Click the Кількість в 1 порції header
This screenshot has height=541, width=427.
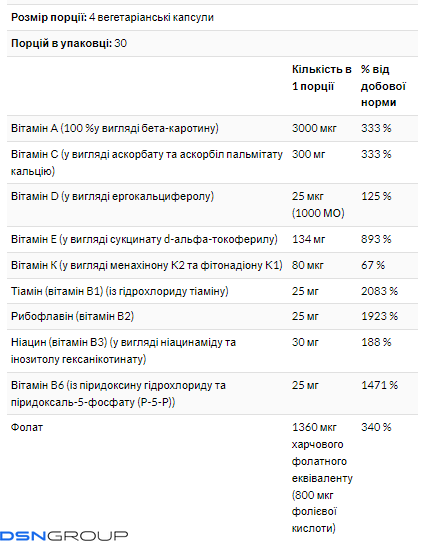[321, 78]
